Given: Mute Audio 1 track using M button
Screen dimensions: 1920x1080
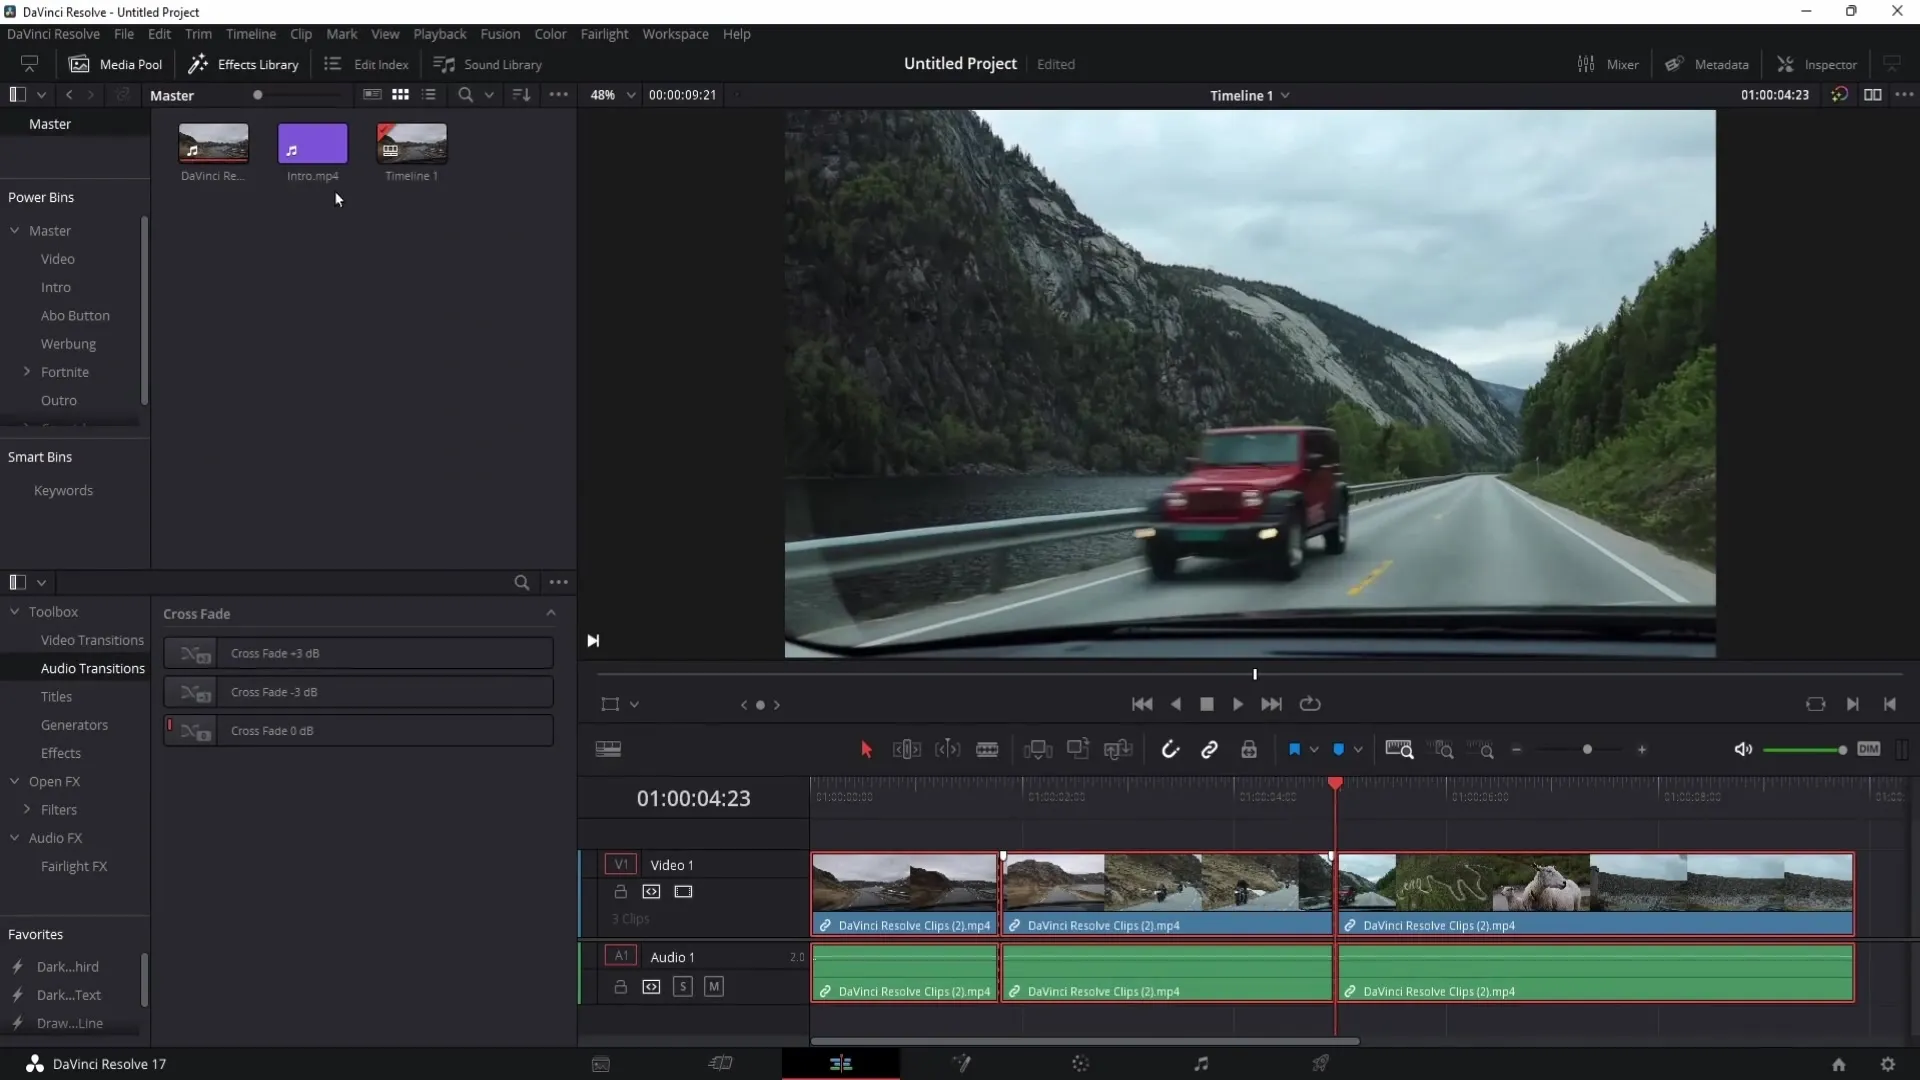Looking at the screenshot, I should pos(715,985).
